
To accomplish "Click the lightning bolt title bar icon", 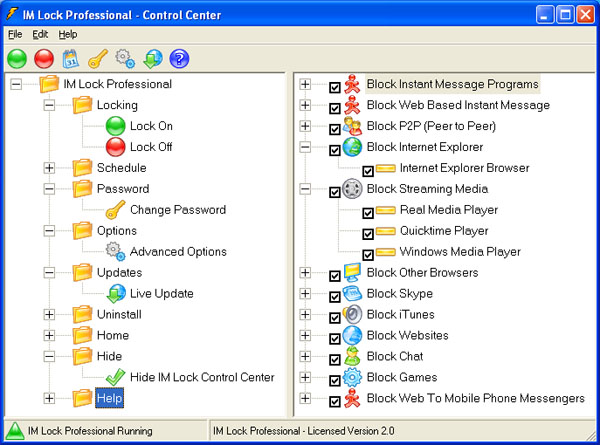I will (x=12, y=14).
